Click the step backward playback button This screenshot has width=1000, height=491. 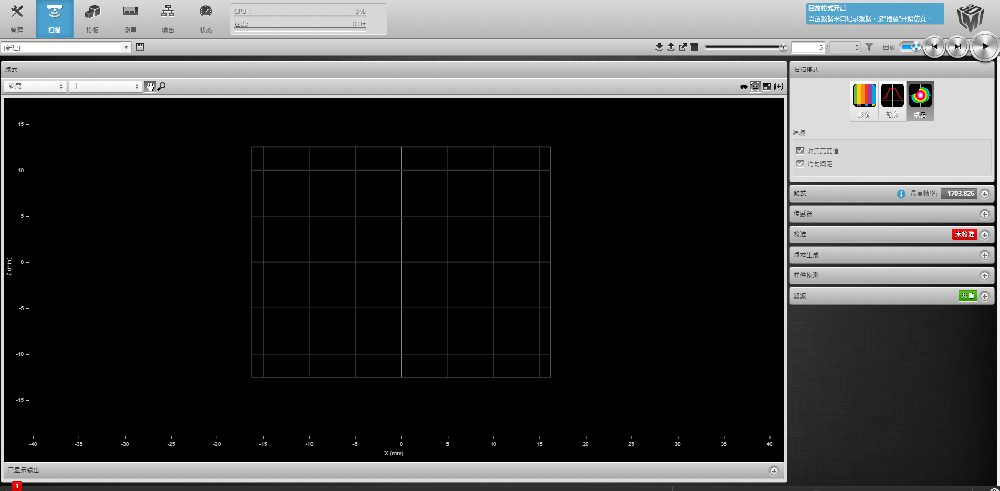pos(934,47)
